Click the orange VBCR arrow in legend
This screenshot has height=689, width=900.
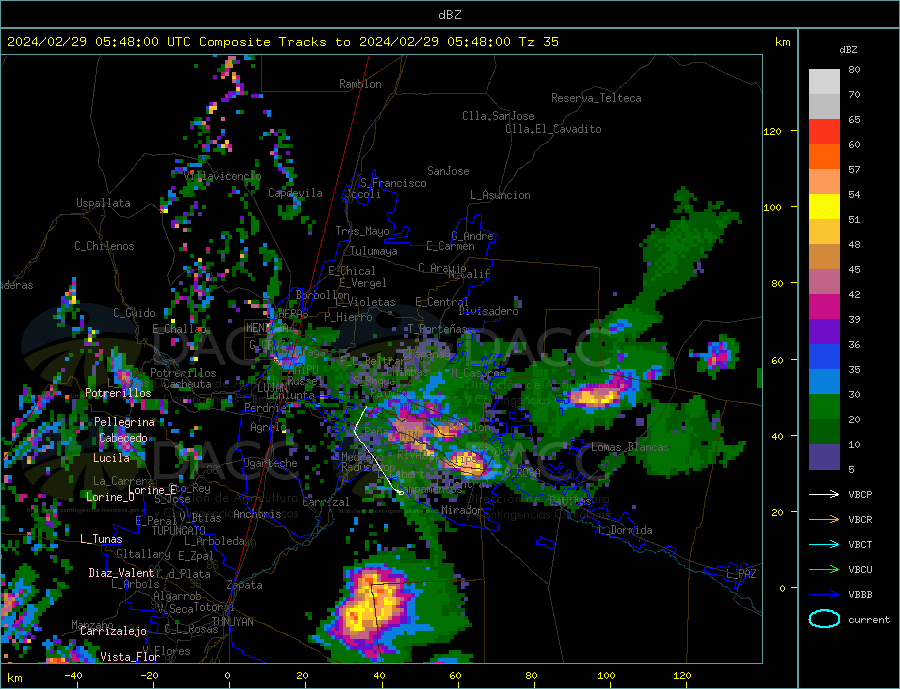(x=824, y=520)
